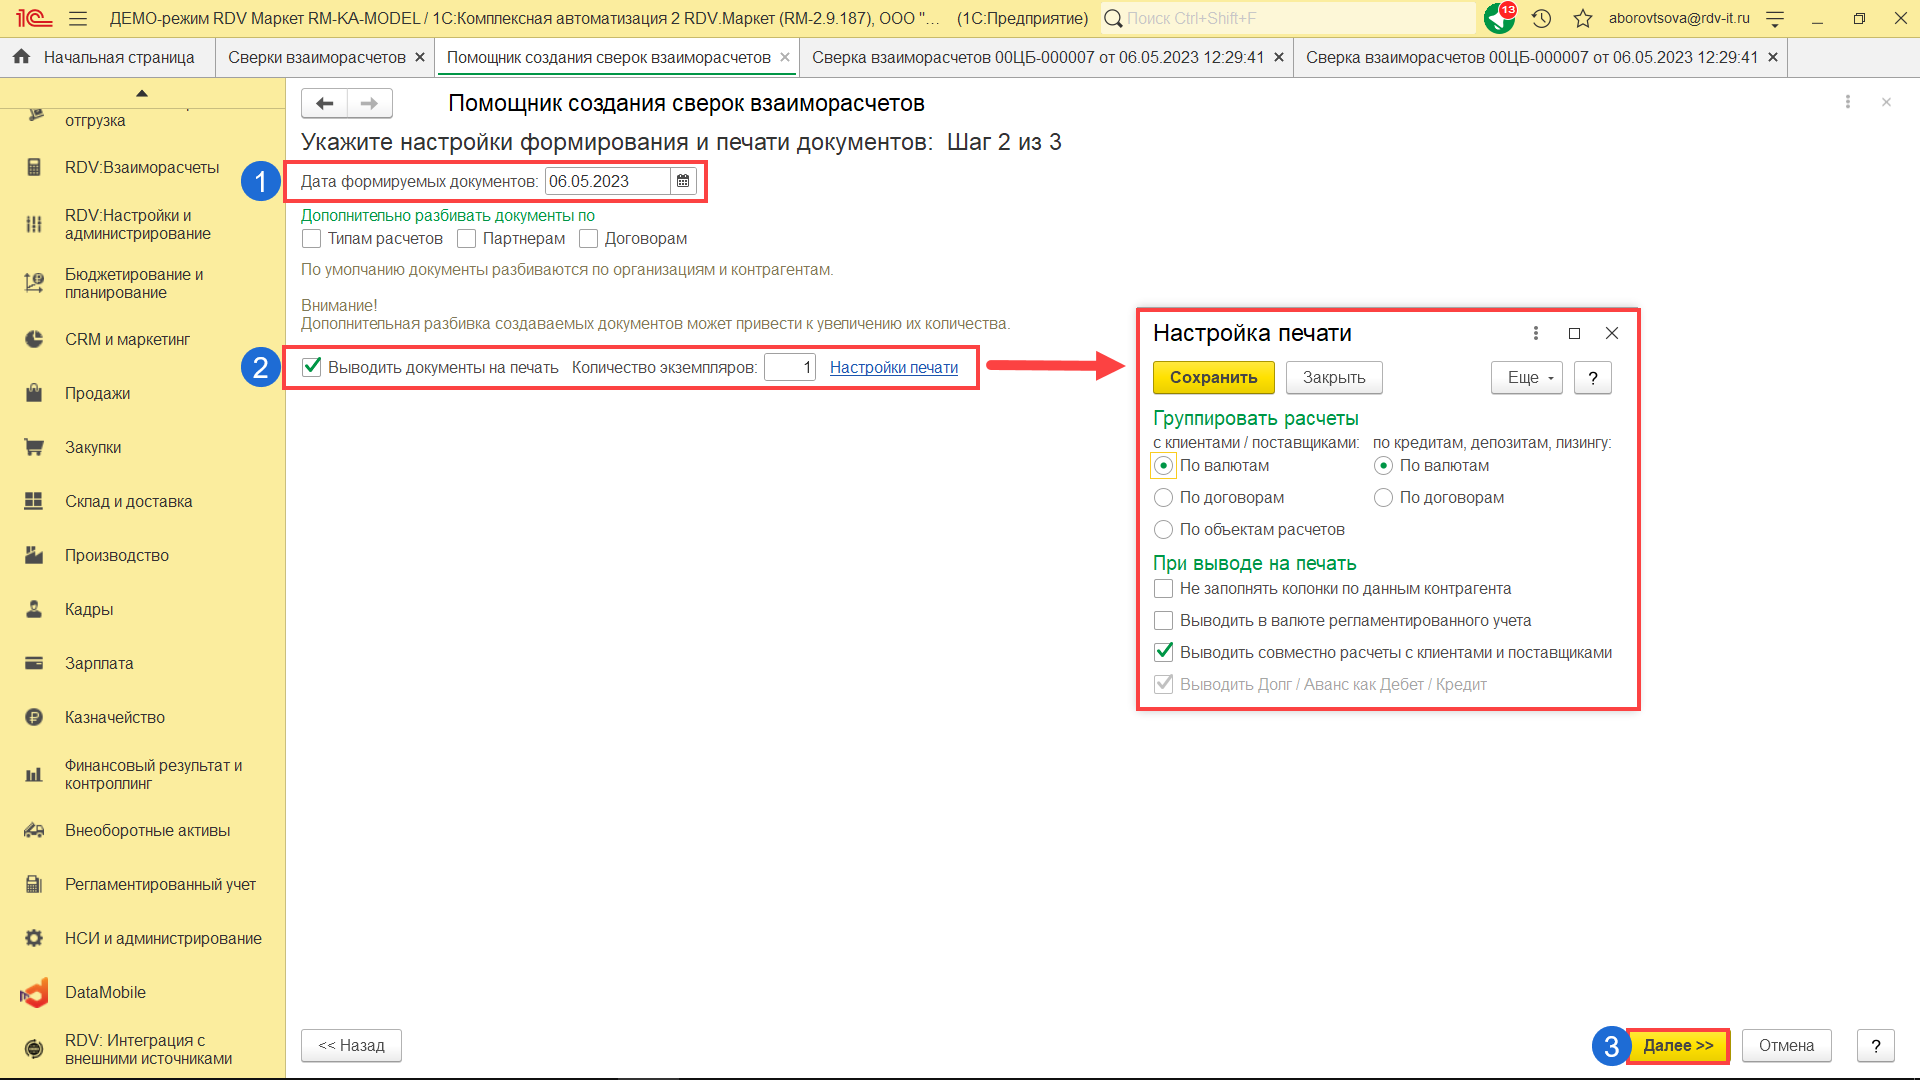Click the back arrow navigation button

[324, 103]
